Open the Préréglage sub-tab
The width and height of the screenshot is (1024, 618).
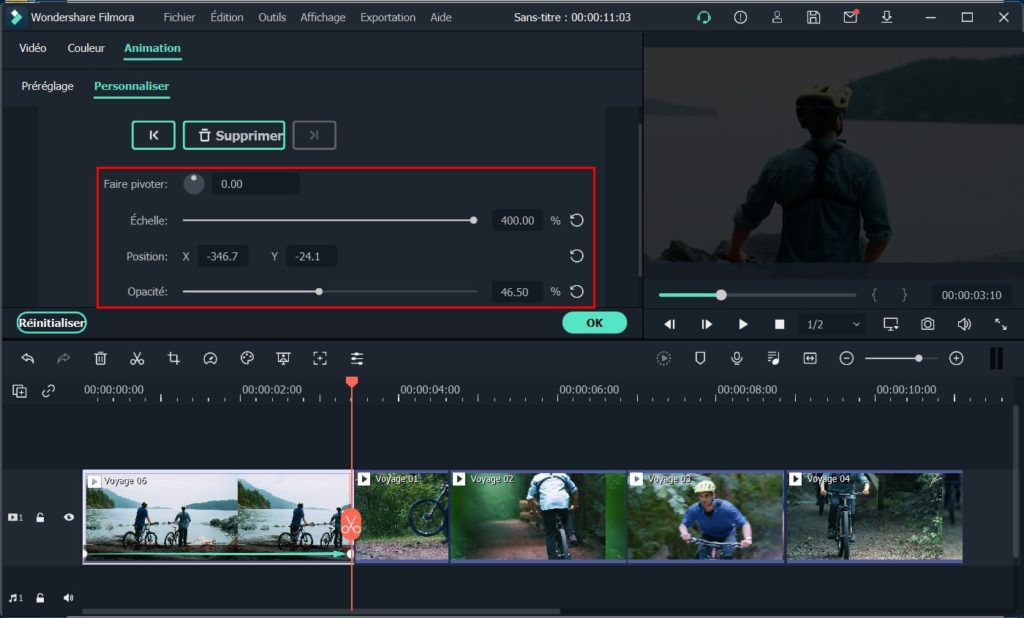(47, 86)
